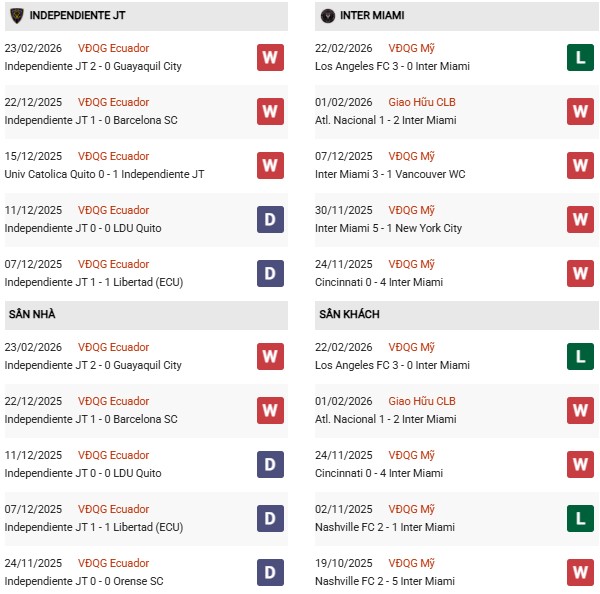The image size is (600, 594).
Task: Click the INDEPENDIENTE JT header title
Action: point(77,16)
